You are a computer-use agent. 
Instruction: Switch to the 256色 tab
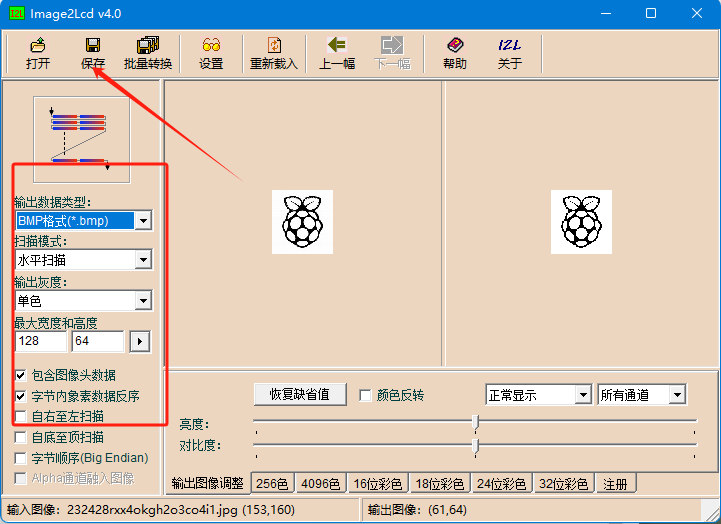click(x=270, y=484)
